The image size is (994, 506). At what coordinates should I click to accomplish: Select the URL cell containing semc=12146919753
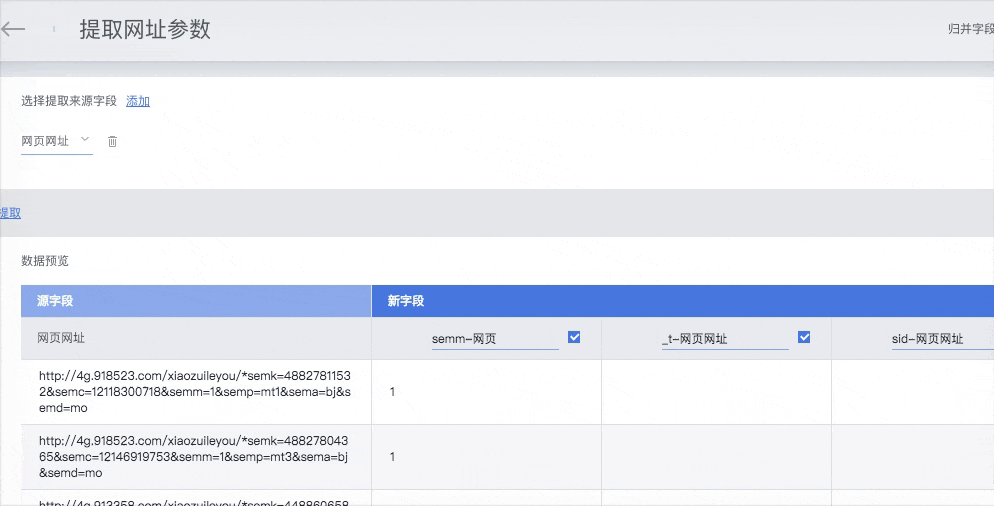pyautogui.click(x=196, y=457)
